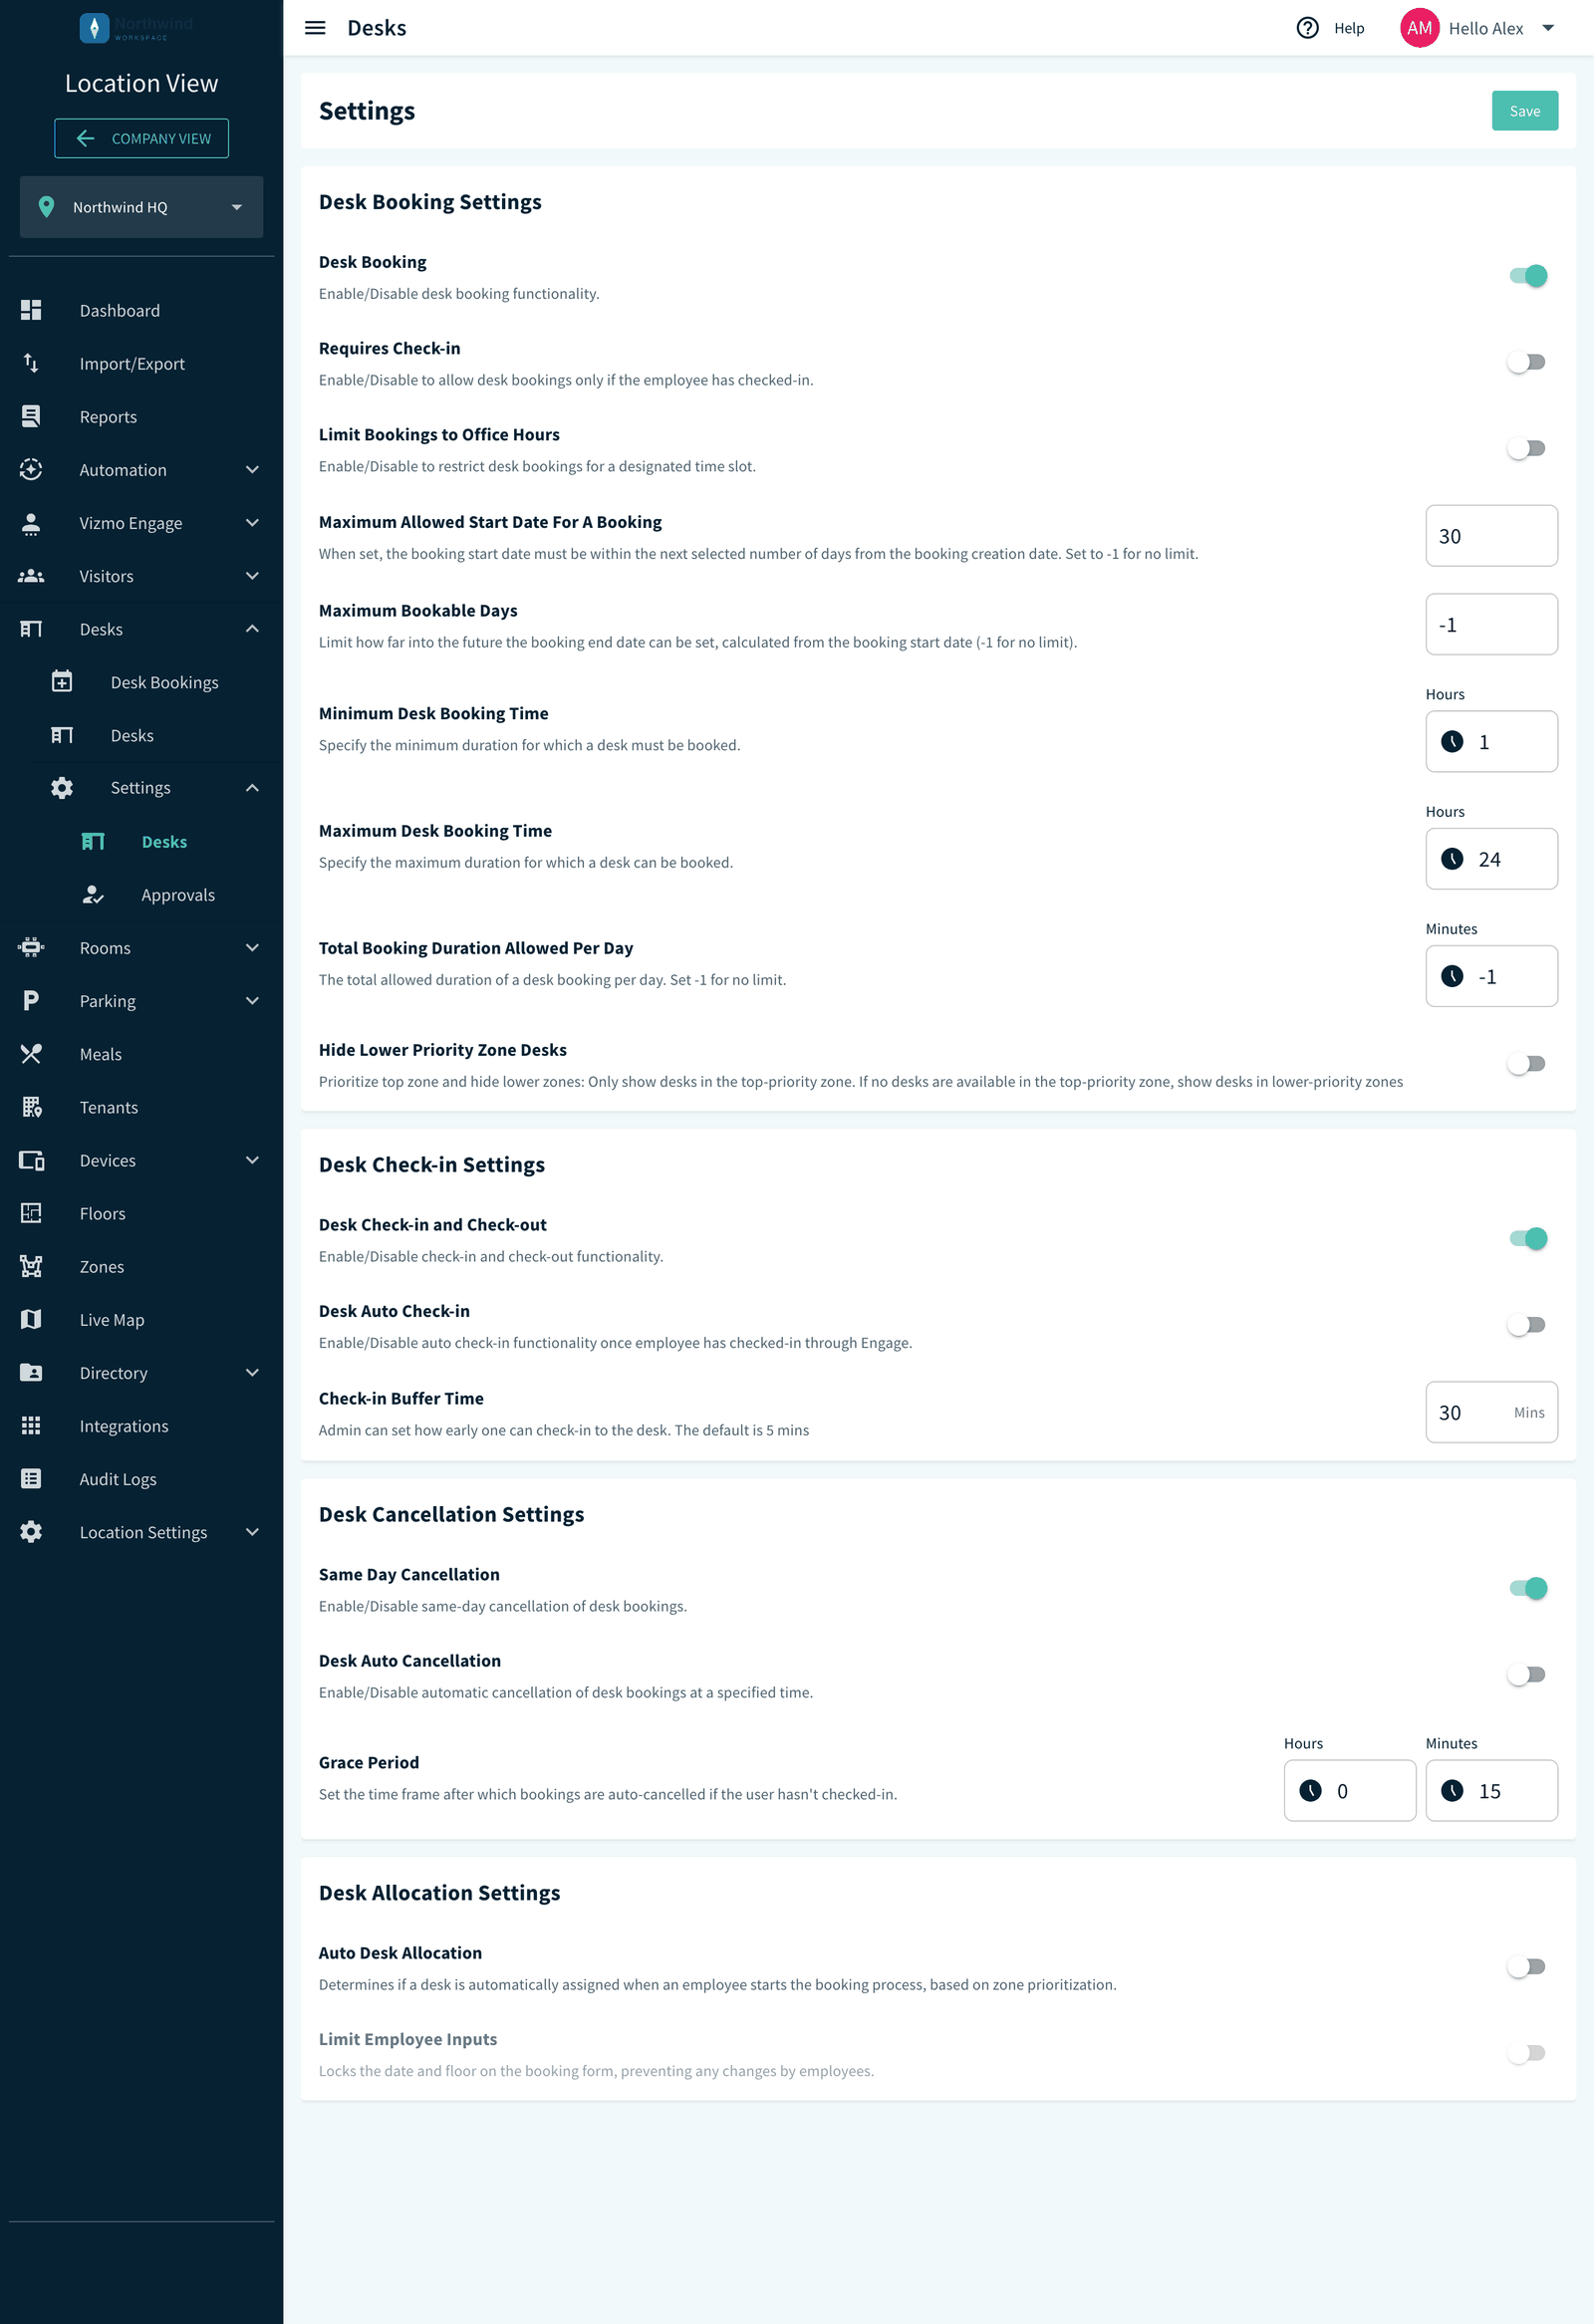Click the Meals fork and knife icon

(x=31, y=1053)
